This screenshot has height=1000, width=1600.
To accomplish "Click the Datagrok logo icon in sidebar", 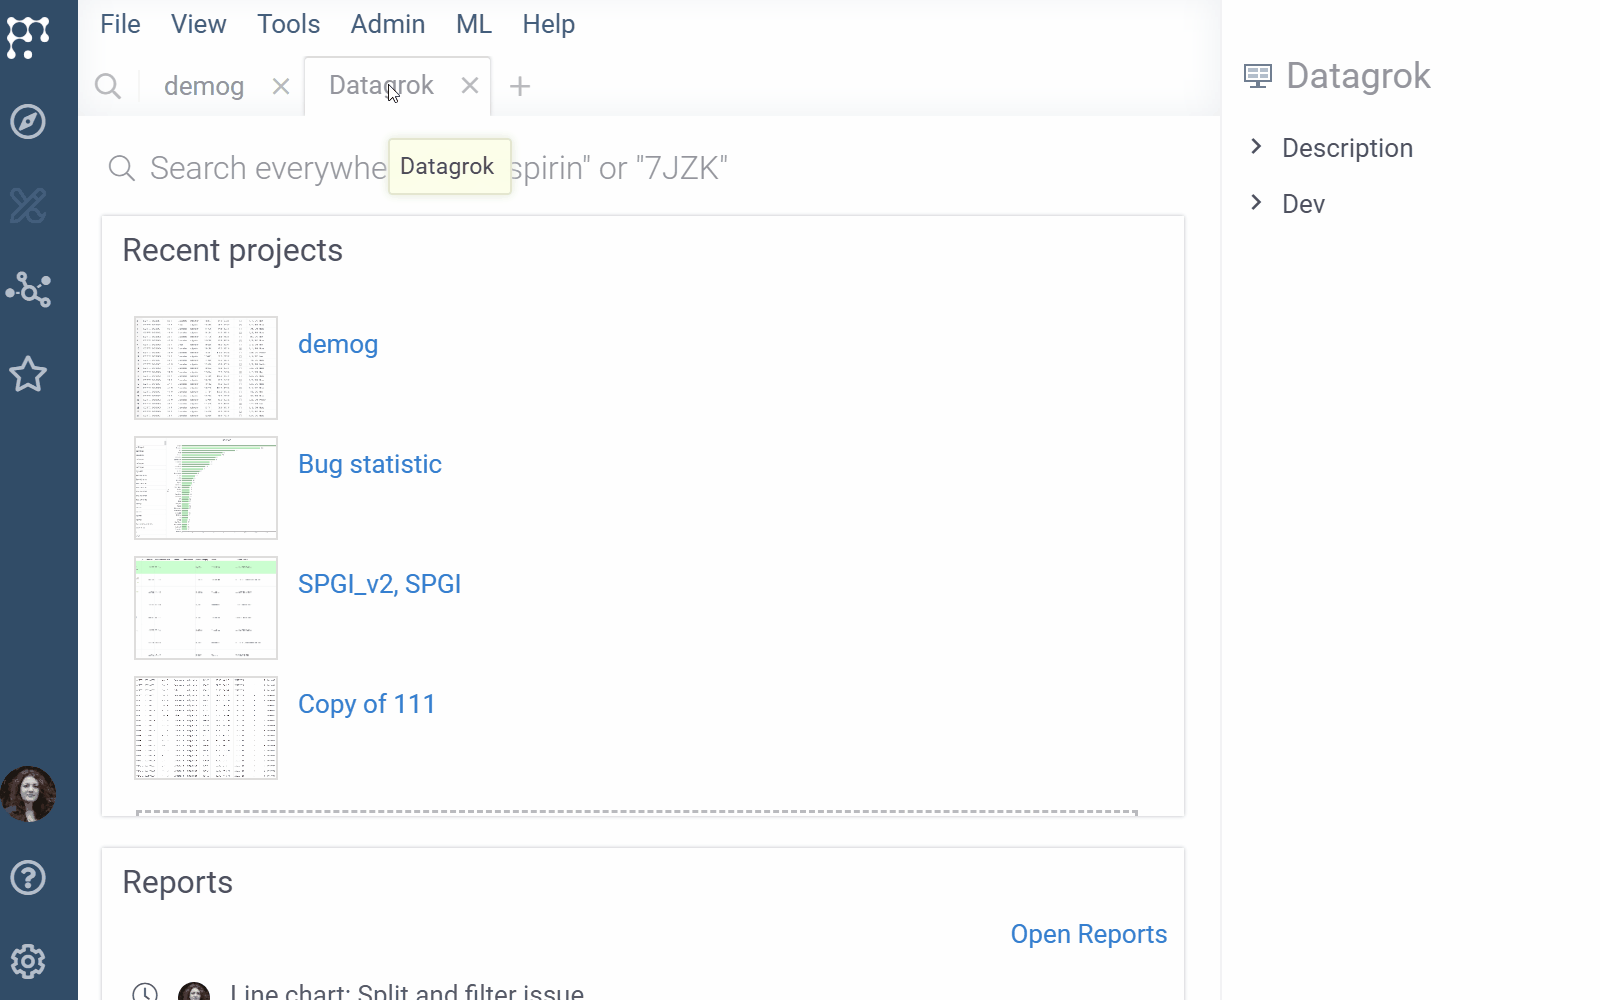I will click(28, 37).
